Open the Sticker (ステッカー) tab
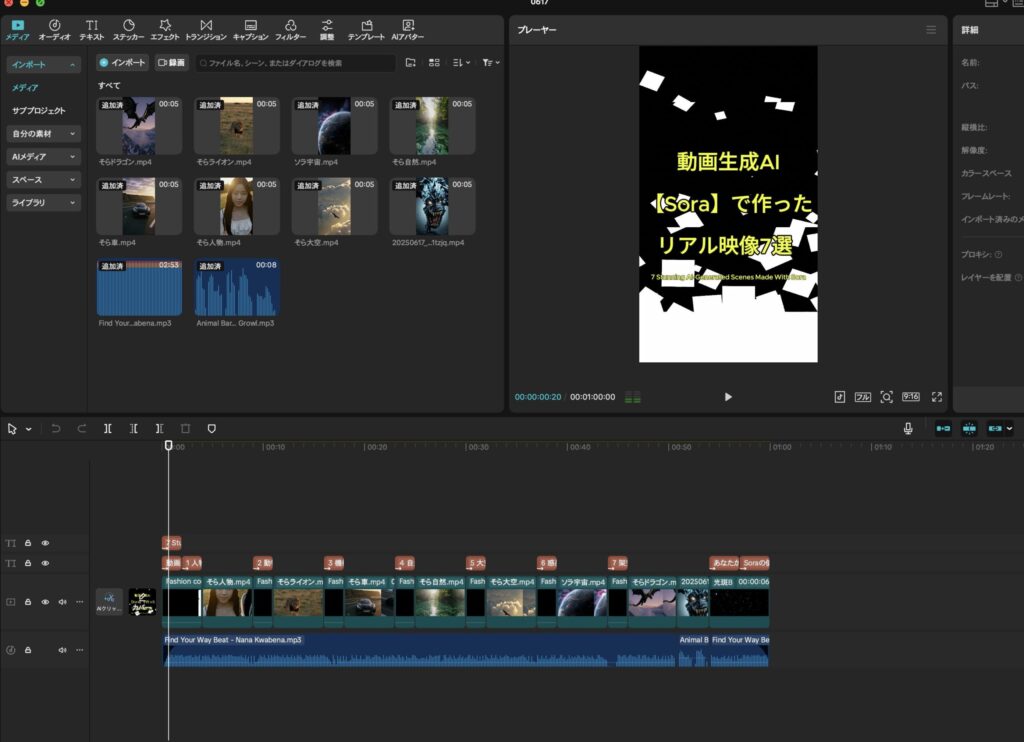Viewport: 1024px width, 742px height. (129, 30)
